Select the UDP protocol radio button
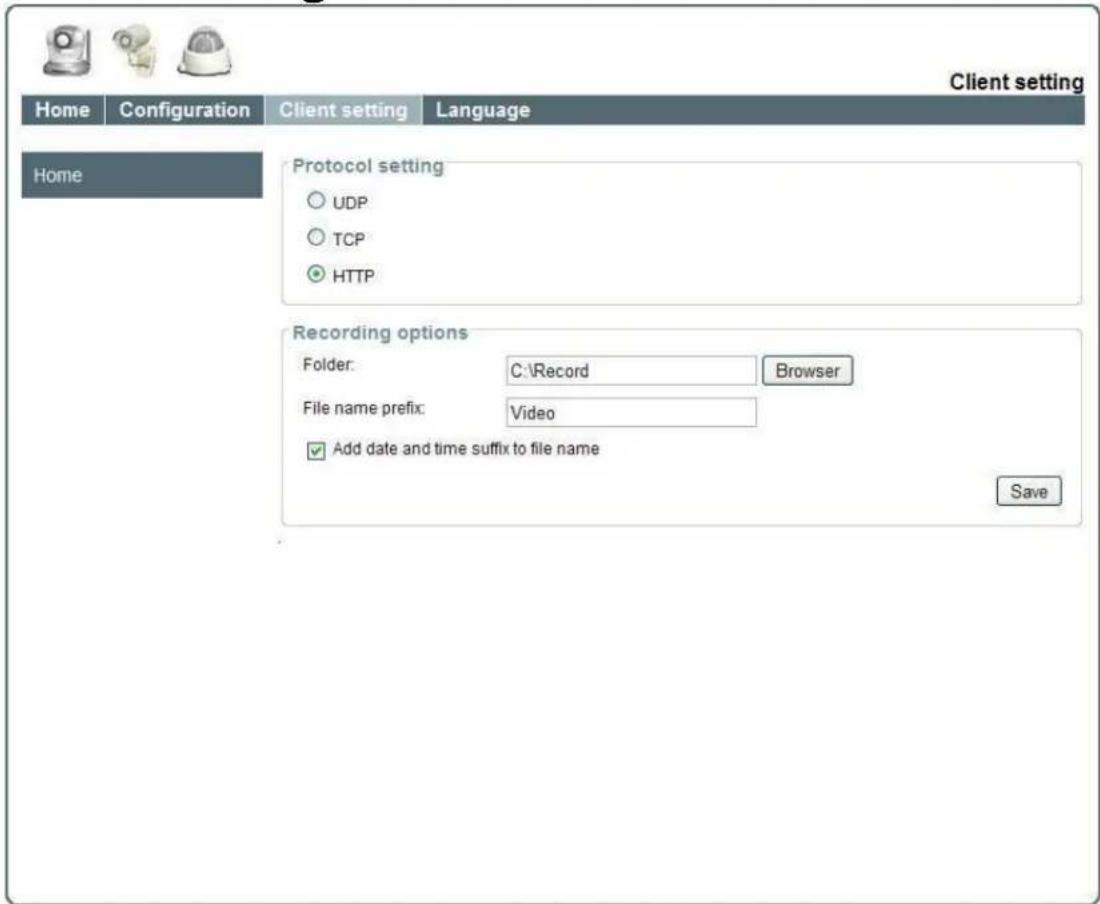This screenshot has width=1100, height=904. click(316, 201)
